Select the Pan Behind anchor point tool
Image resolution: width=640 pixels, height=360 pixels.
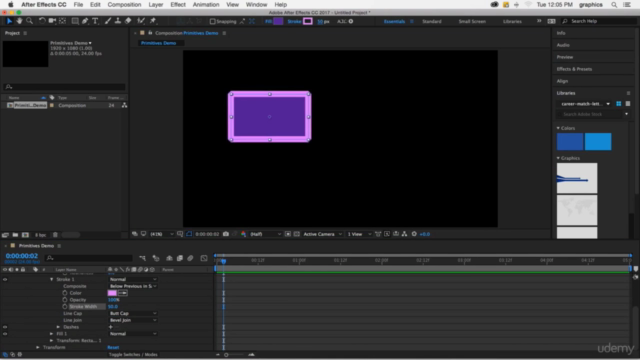point(62,21)
